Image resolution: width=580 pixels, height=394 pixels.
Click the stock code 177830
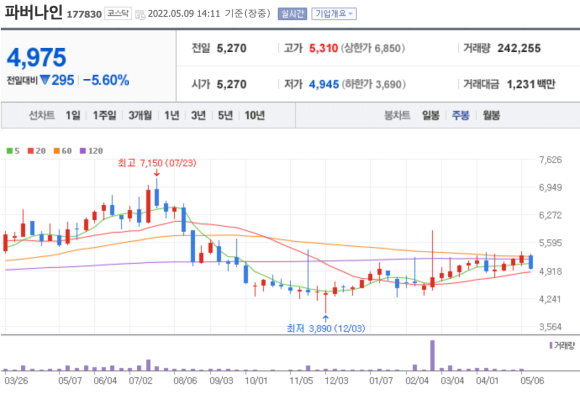pos(84,14)
